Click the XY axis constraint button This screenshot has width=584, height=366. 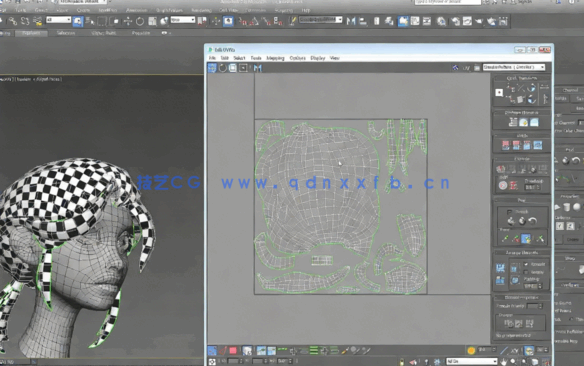pyautogui.click(x=515, y=350)
